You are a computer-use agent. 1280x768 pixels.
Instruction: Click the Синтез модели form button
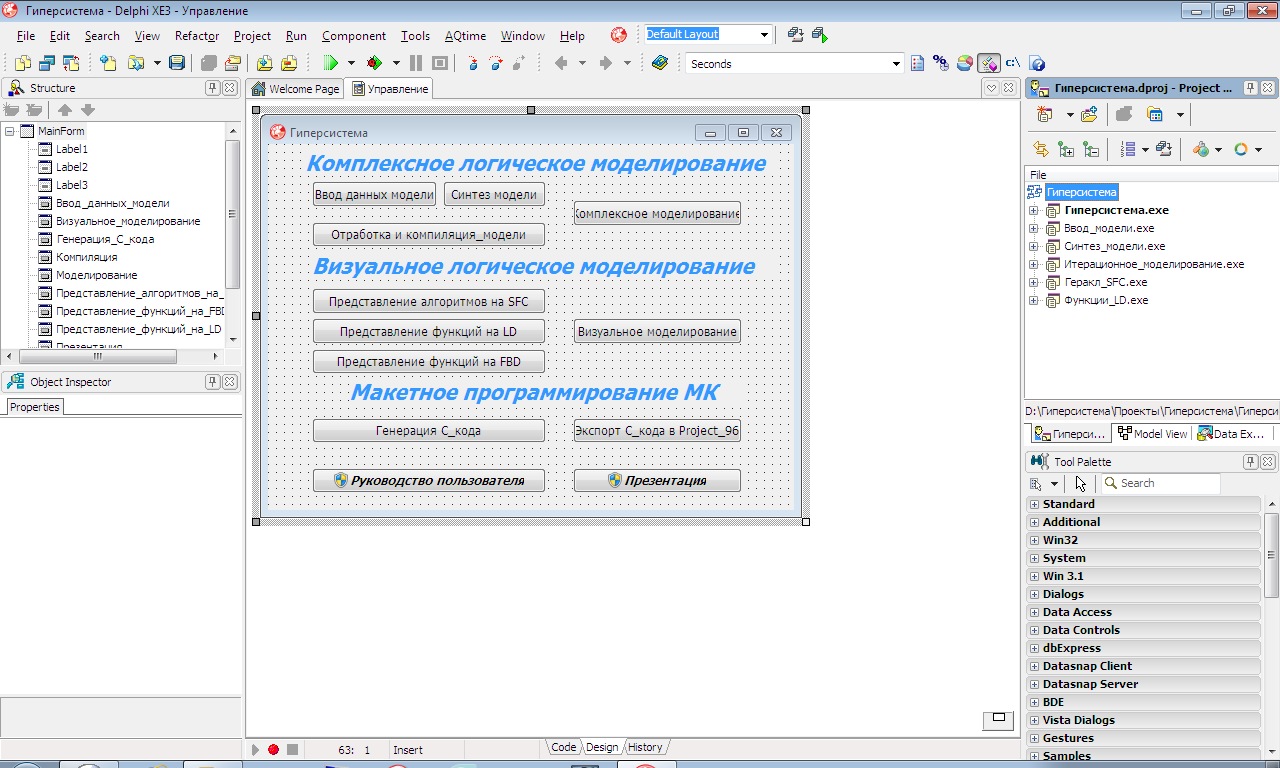pos(494,195)
